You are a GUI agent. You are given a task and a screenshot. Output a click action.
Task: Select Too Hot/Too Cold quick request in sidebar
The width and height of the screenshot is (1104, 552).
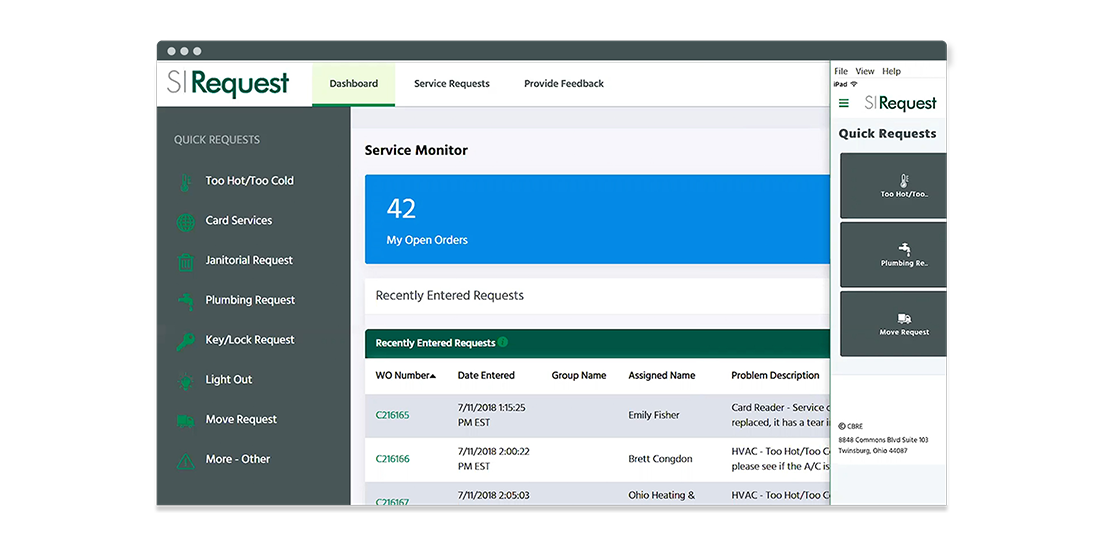click(249, 181)
